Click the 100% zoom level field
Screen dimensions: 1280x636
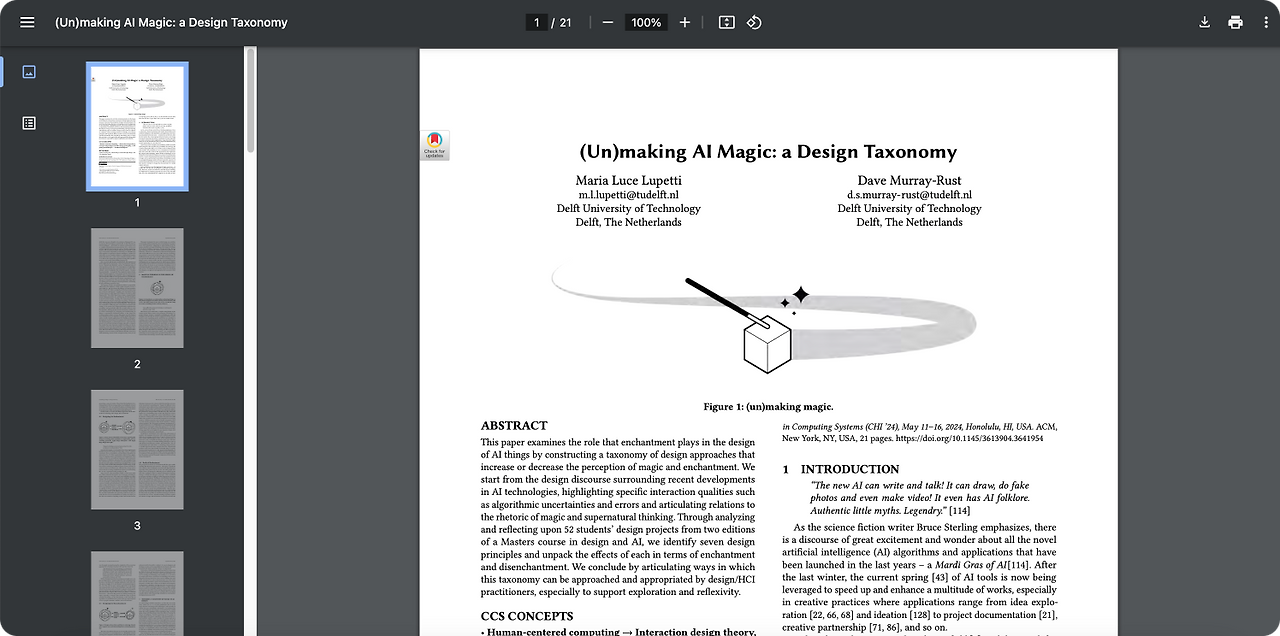647,22
